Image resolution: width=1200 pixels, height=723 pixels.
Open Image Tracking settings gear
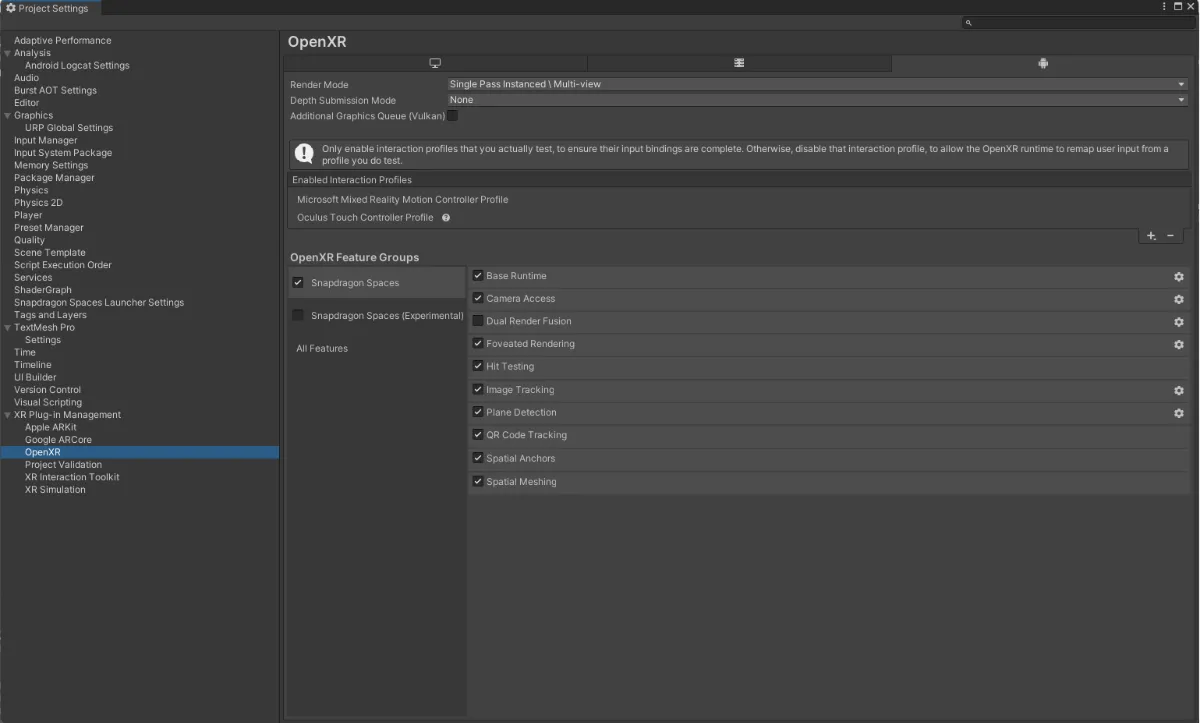tap(1178, 391)
